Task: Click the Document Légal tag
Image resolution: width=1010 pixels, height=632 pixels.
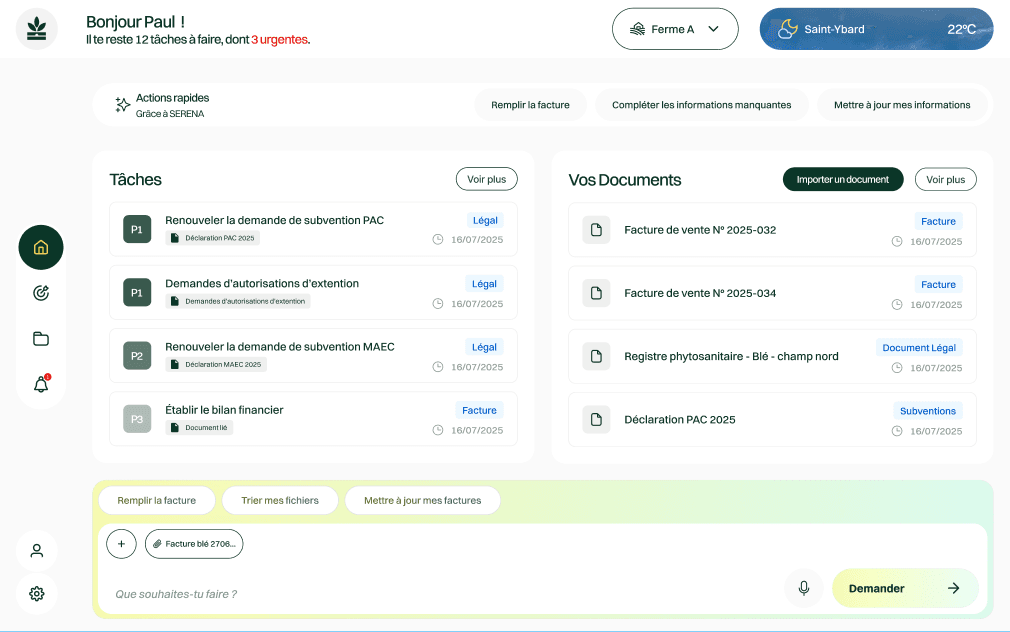Action: [x=919, y=348]
